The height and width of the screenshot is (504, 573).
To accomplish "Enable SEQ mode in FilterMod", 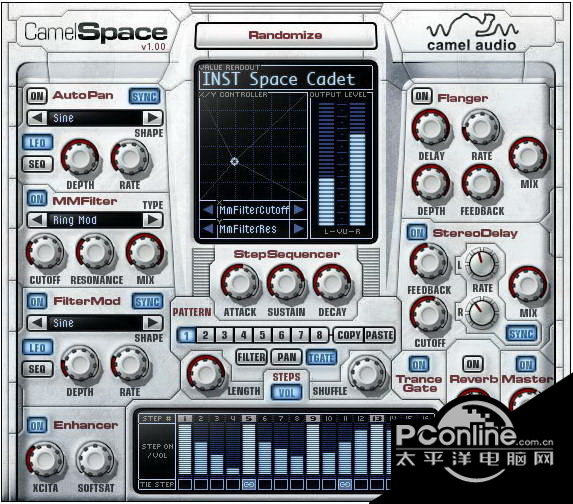I will pyautogui.click(x=38, y=369).
